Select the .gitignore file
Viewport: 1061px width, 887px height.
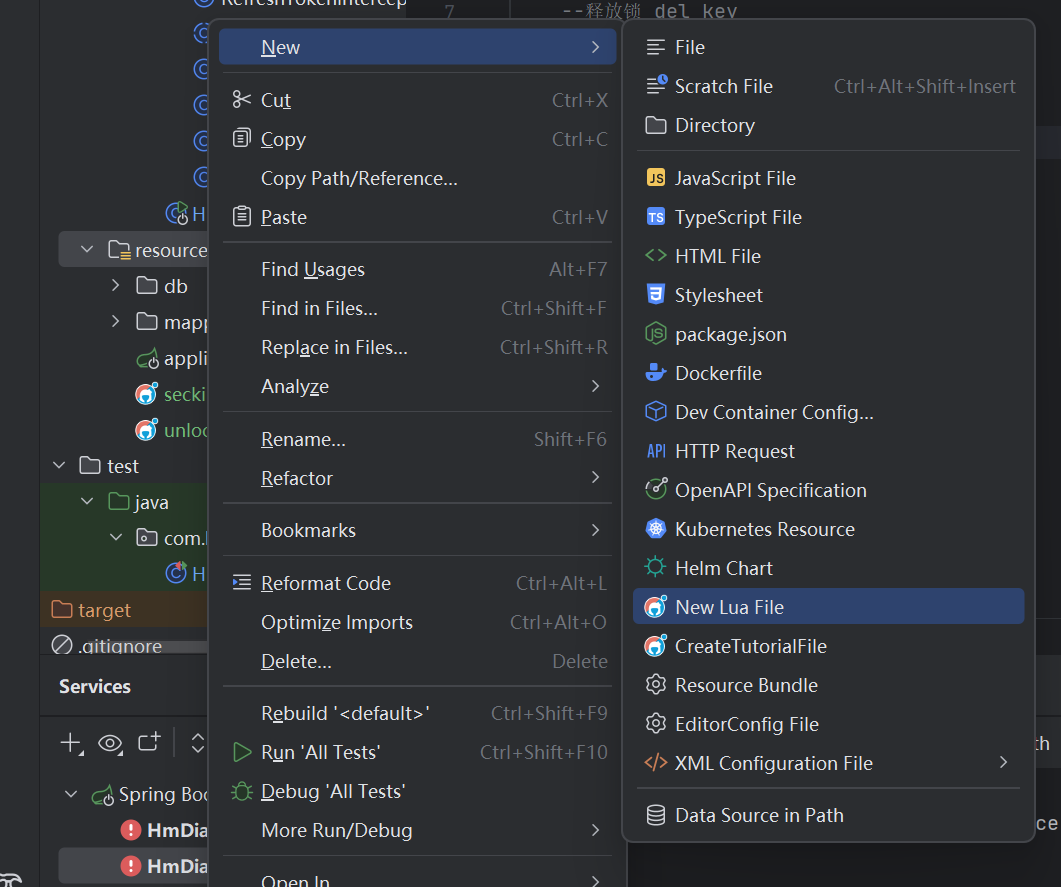pos(120,645)
